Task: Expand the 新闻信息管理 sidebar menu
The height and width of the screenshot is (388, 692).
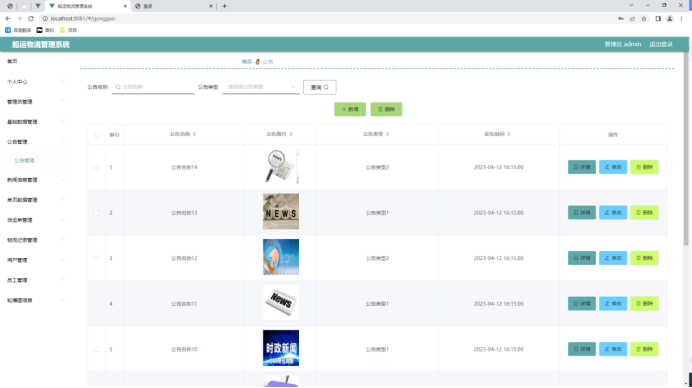Action: 35,180
